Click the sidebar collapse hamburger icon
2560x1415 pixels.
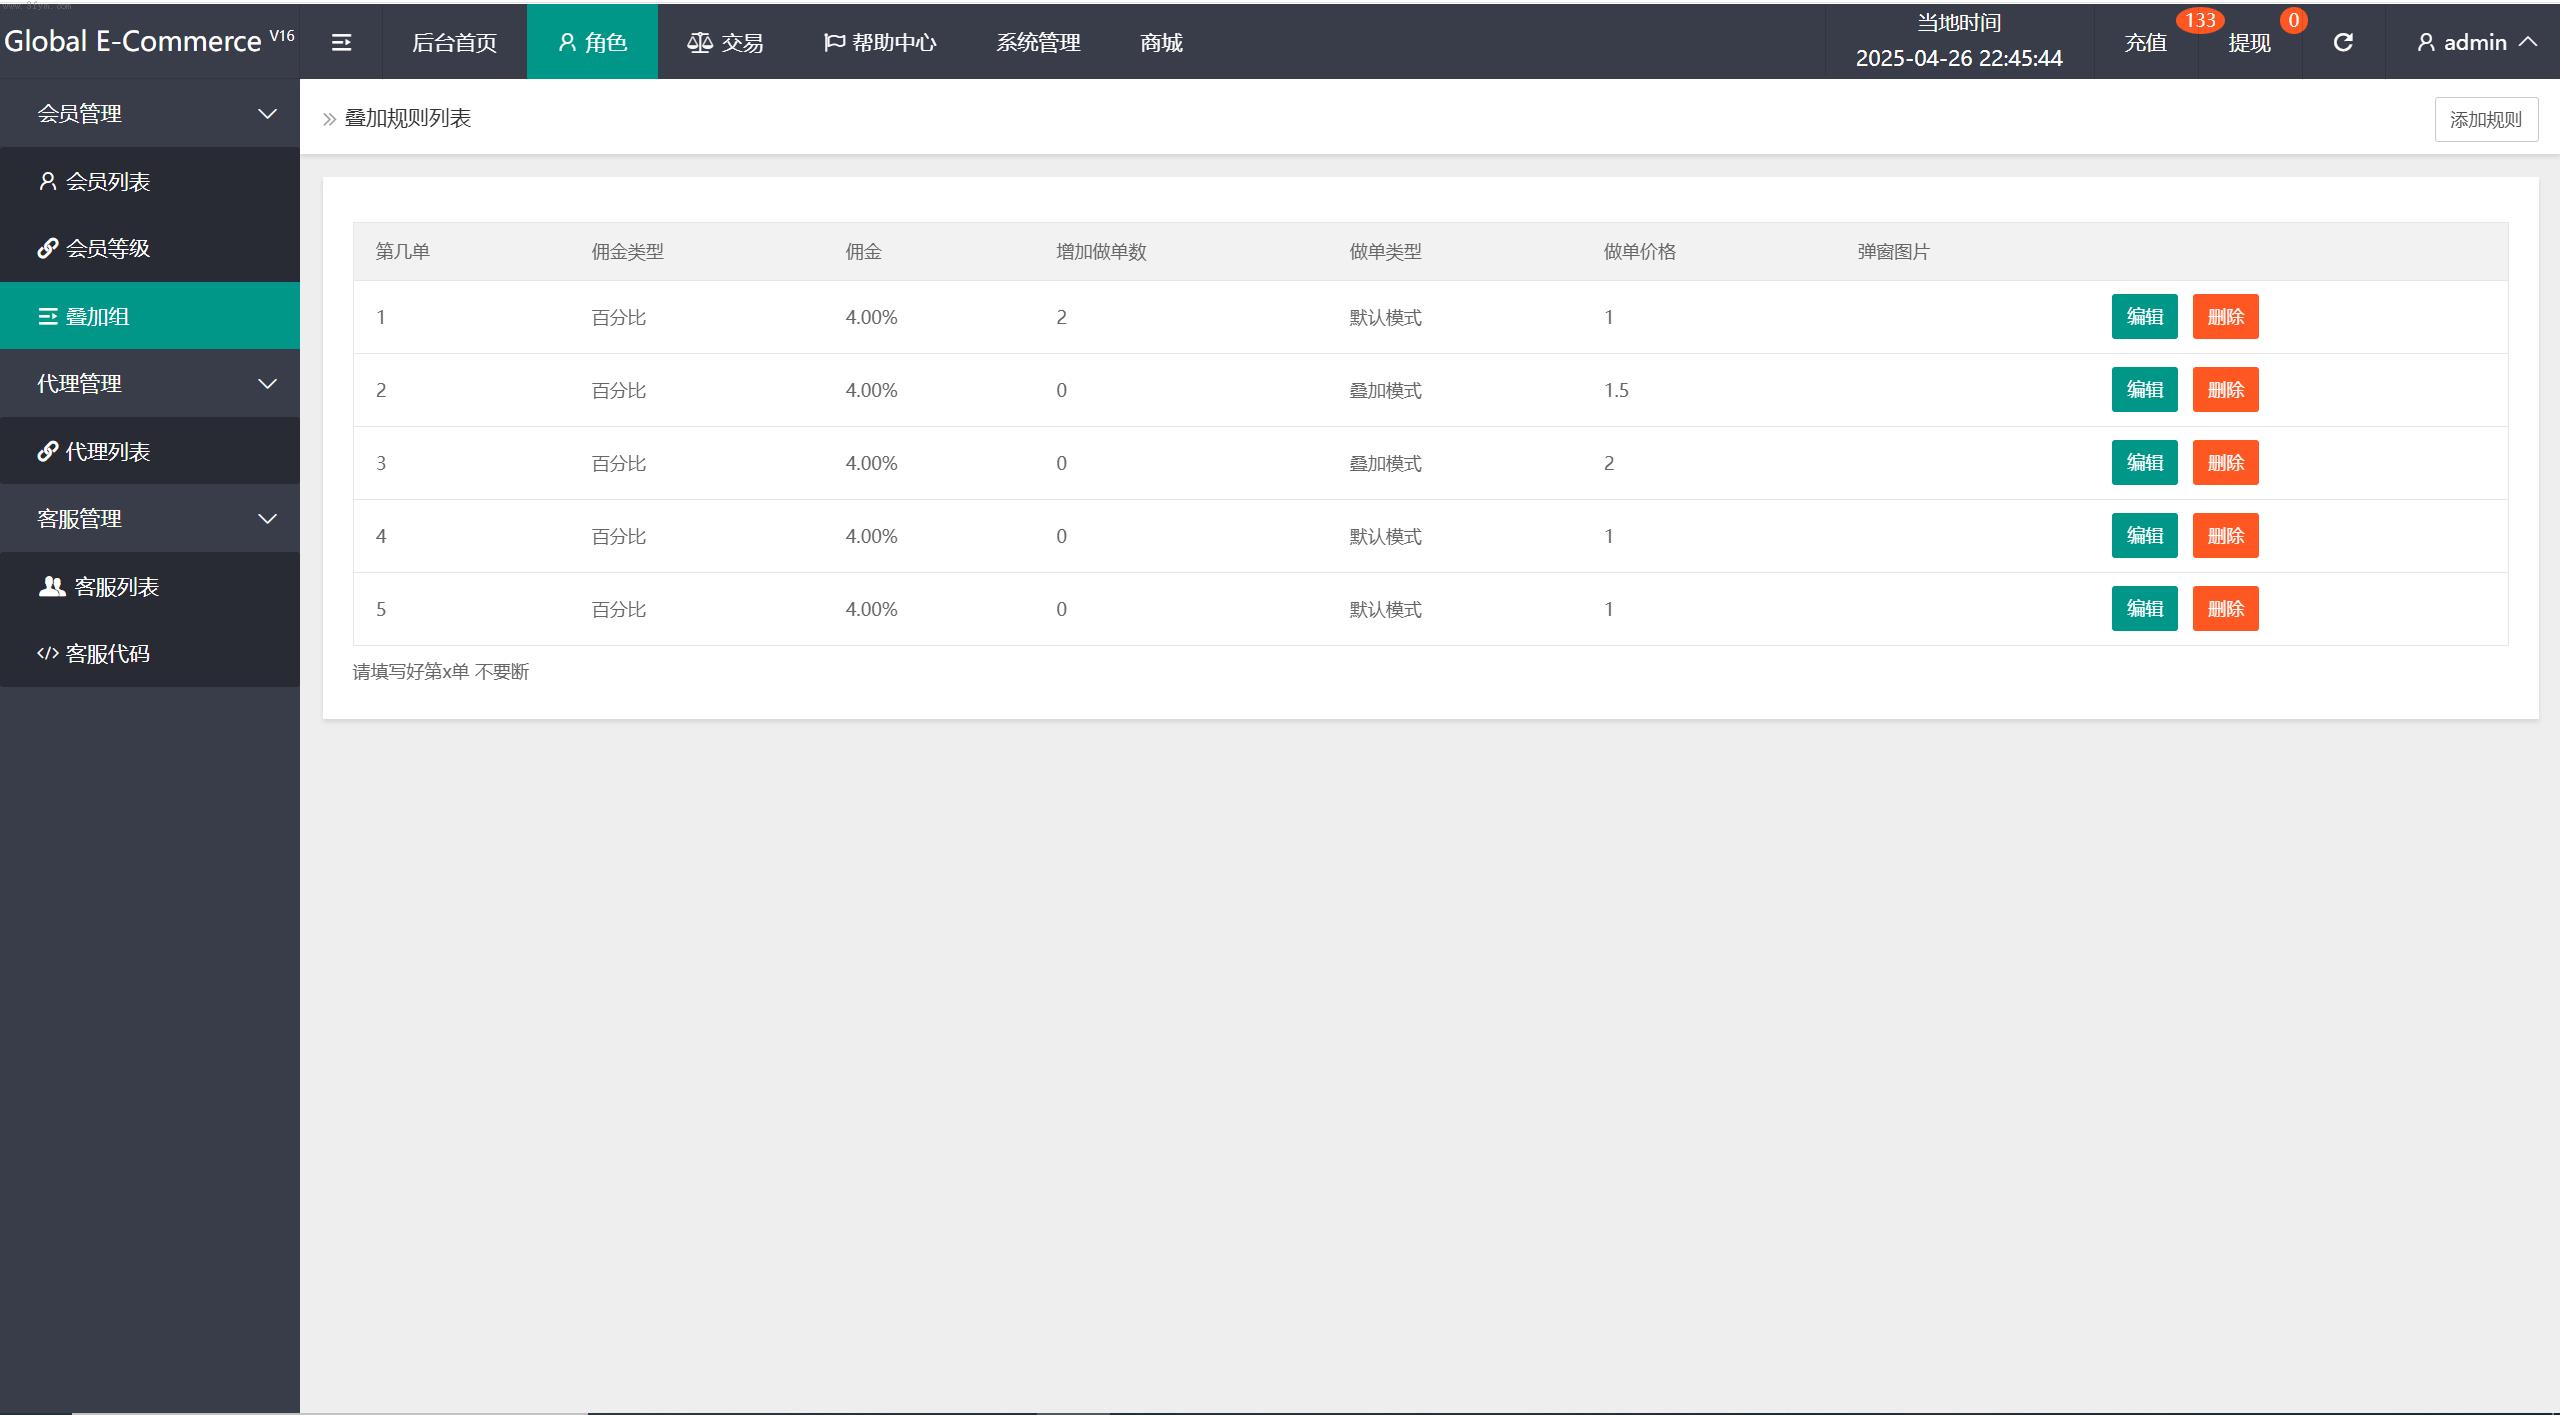click(x=341, y=42)
